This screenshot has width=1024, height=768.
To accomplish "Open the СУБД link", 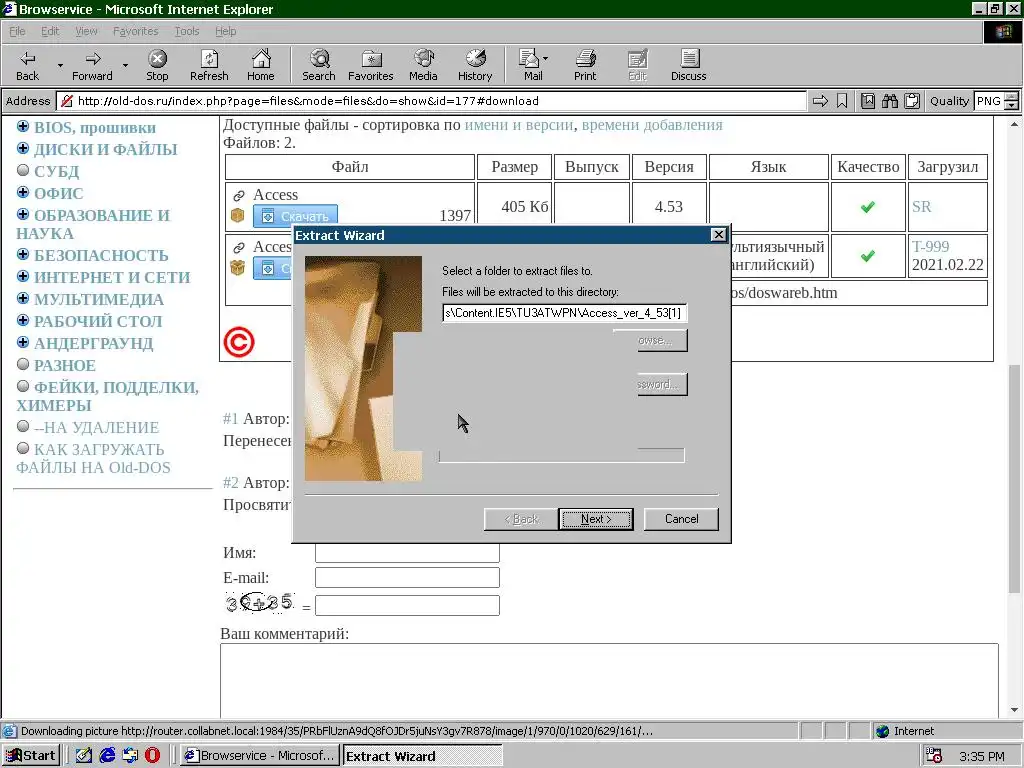I will pos(56,172).
